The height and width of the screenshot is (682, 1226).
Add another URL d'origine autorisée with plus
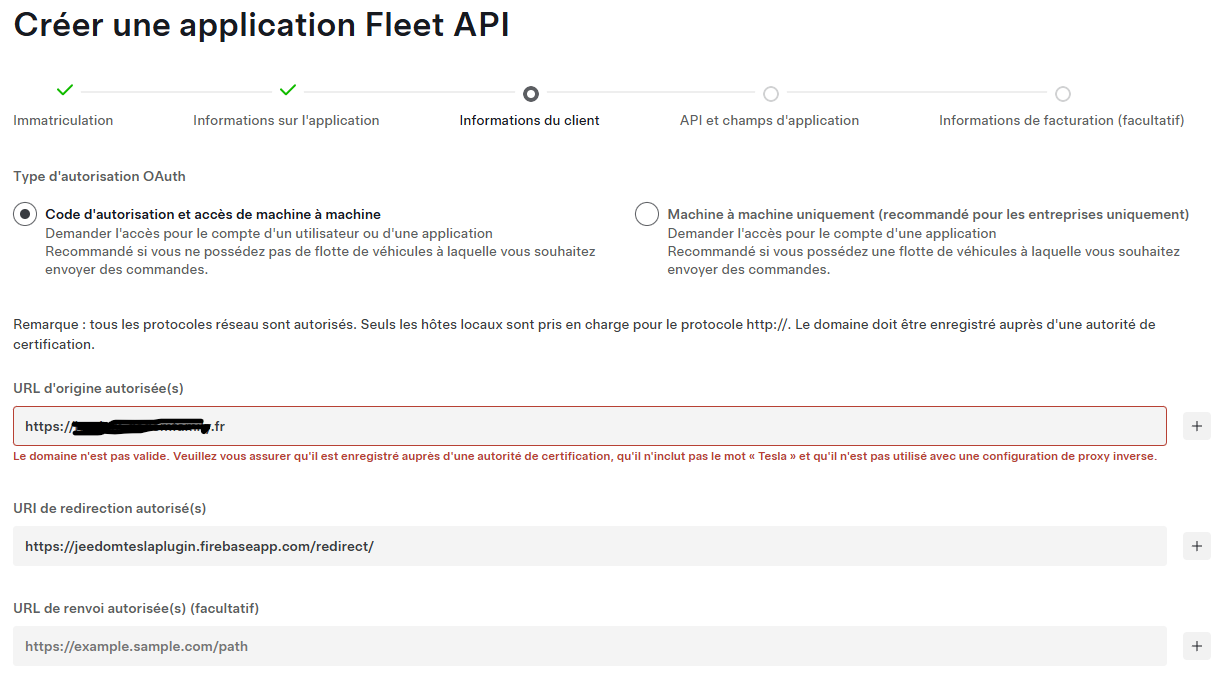click(x=1196, y=426)
